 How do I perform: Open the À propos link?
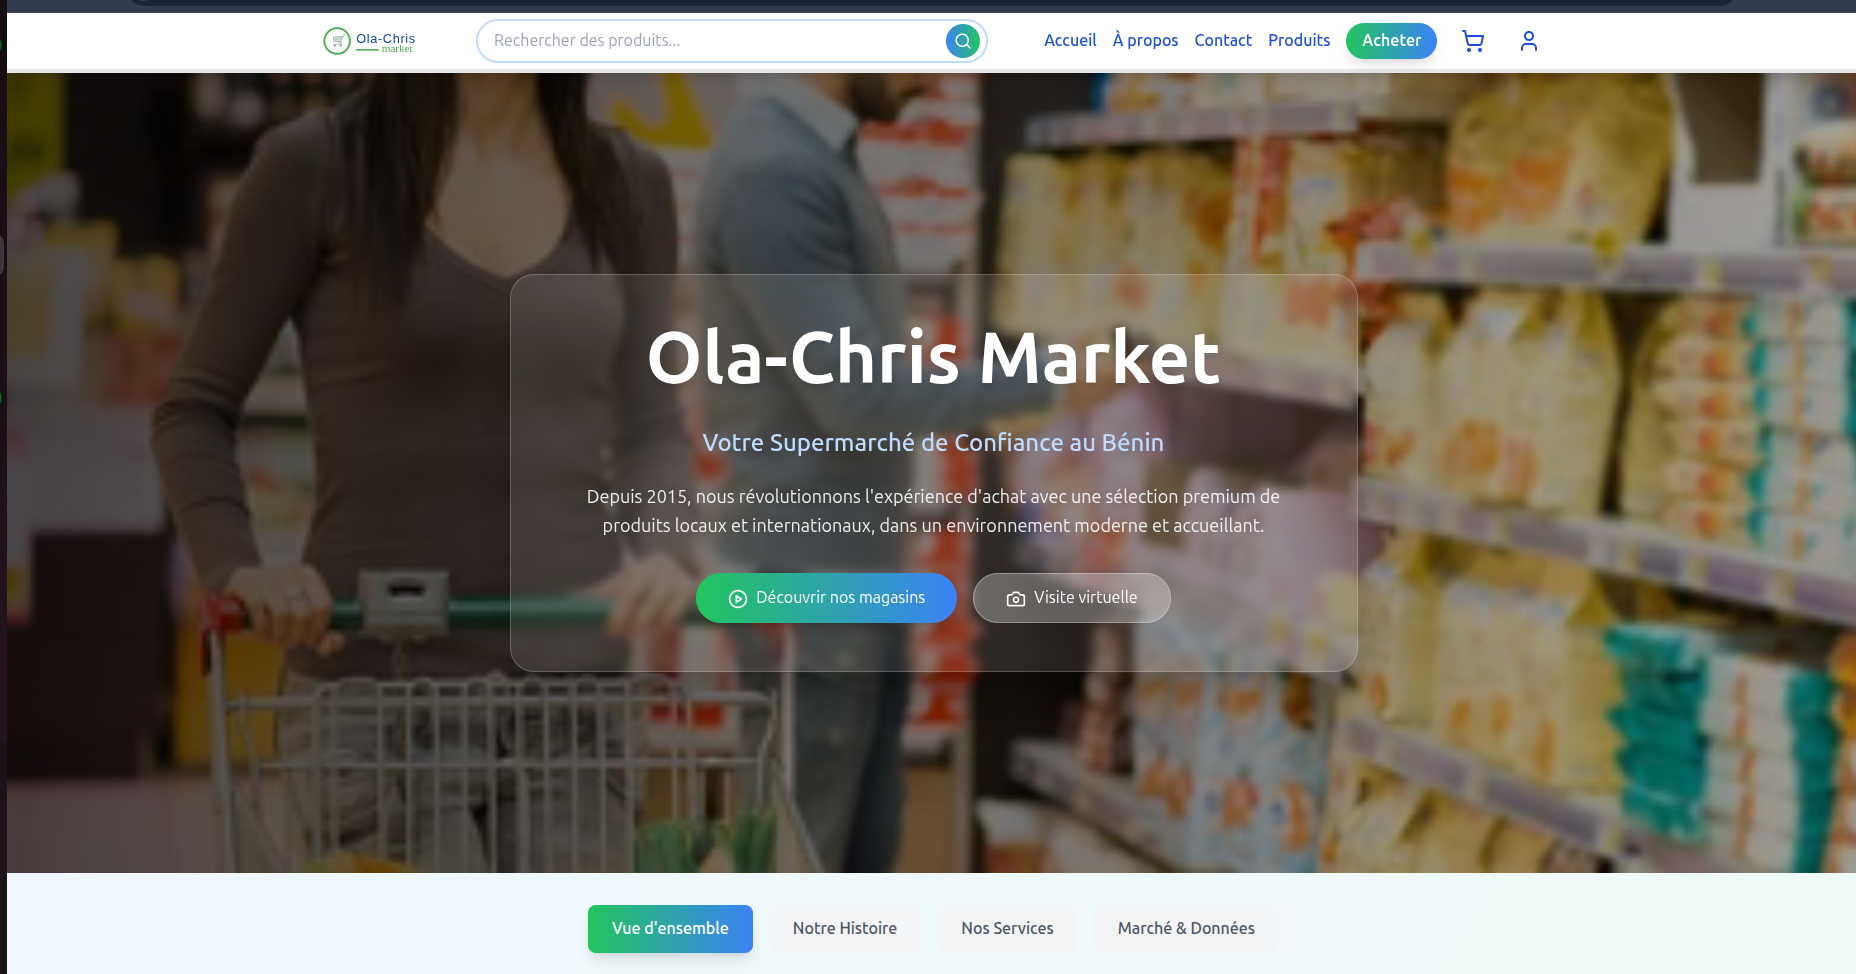[1145, 40]
